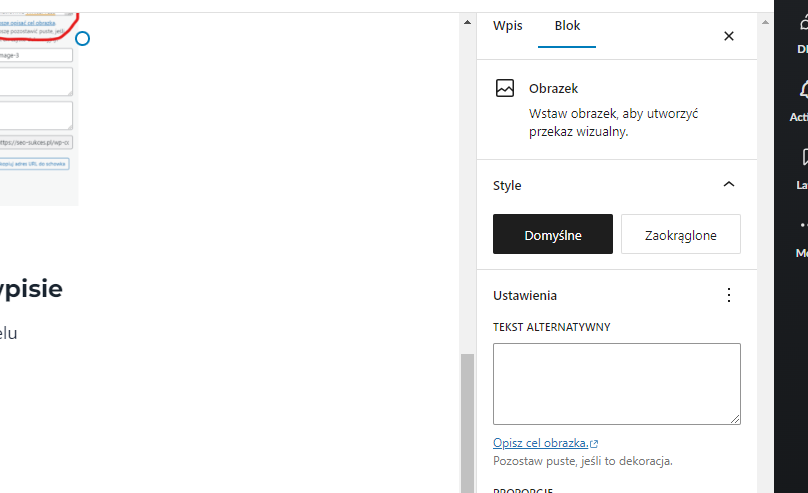
Task: Click the Ustawienia section heading
Action: 525,295
